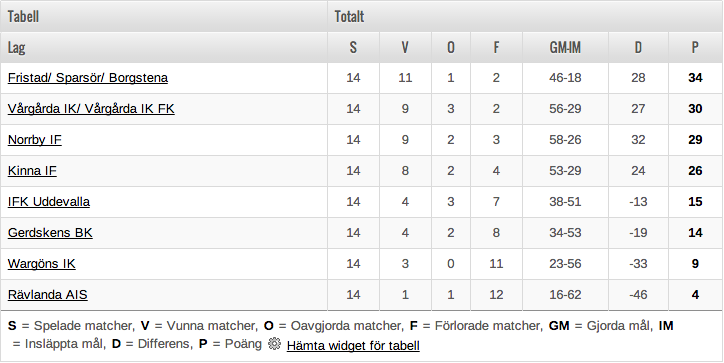Screen dimensions: 724x363
Task: Click the GM-IM column header
Action: pyautogui.click(x=565, y=47)
